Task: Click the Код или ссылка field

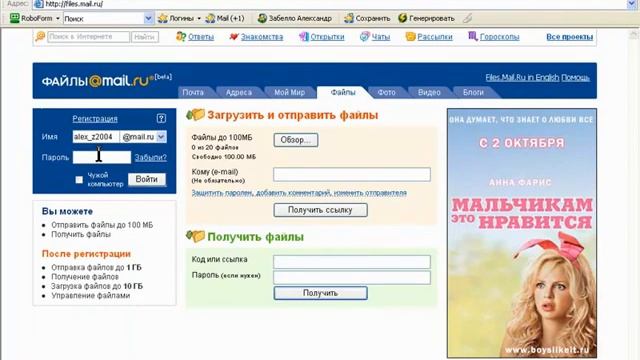Action: pyautogui.click(x=352, y=262)
